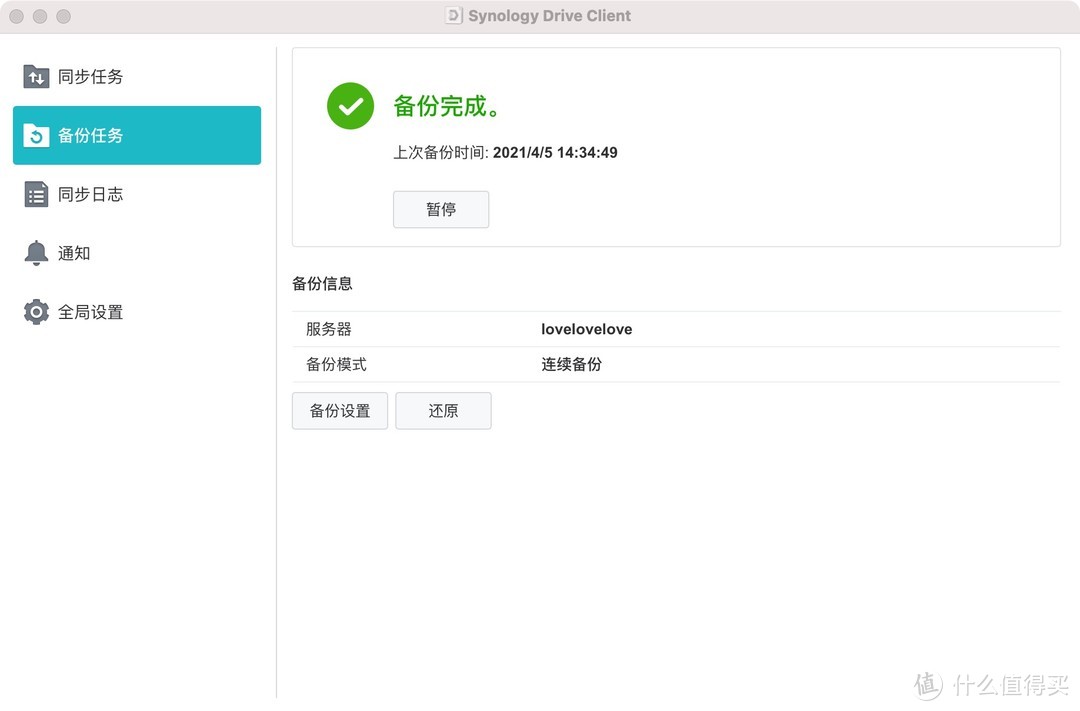Select the 备份任务 sidebar item

point(137,135)
